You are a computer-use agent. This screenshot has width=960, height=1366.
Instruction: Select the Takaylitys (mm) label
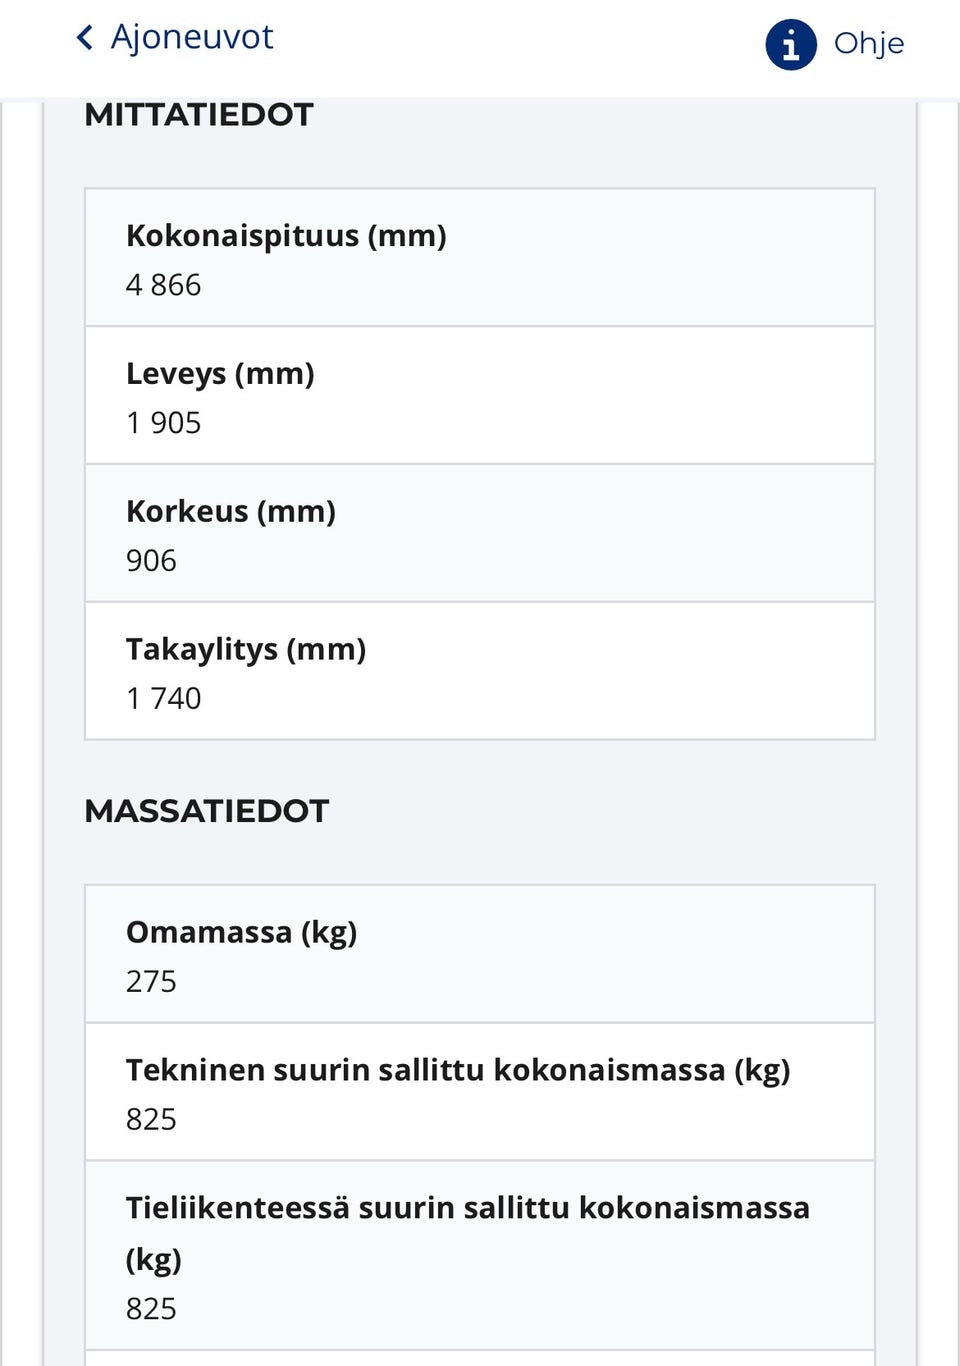pos(246,650)
